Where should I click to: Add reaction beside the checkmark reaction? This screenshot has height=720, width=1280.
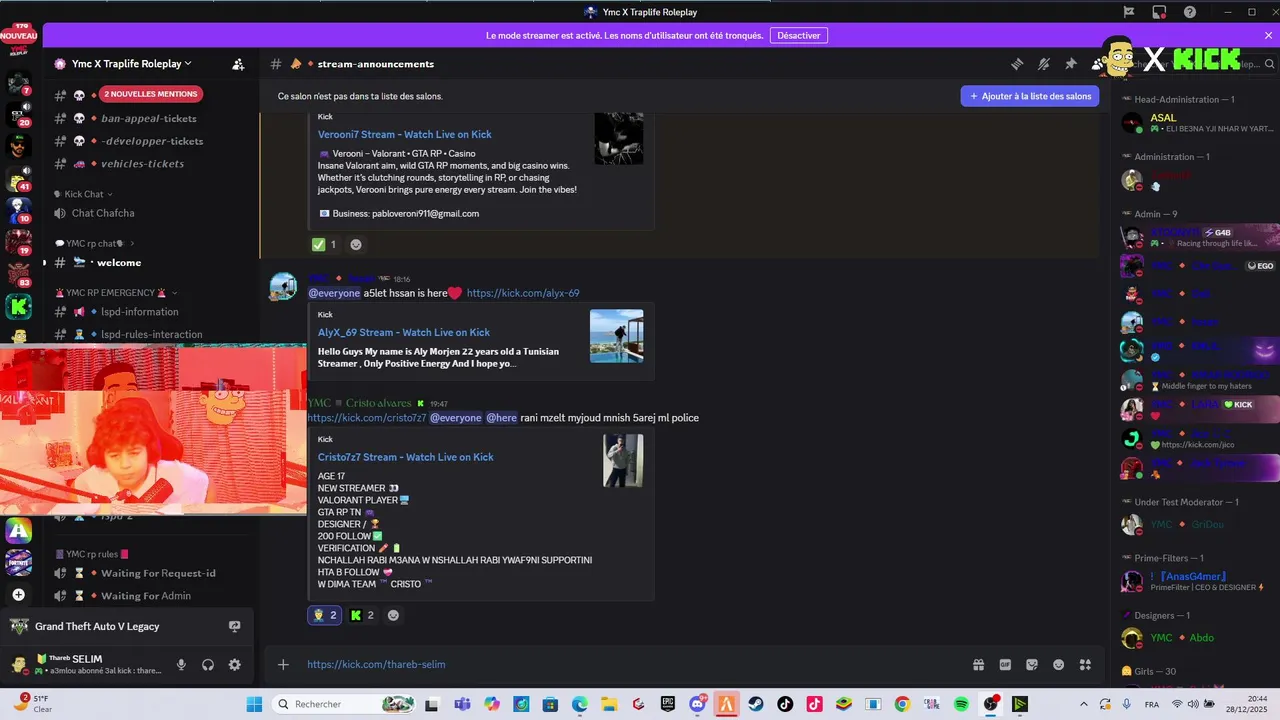tap(356, 244)
